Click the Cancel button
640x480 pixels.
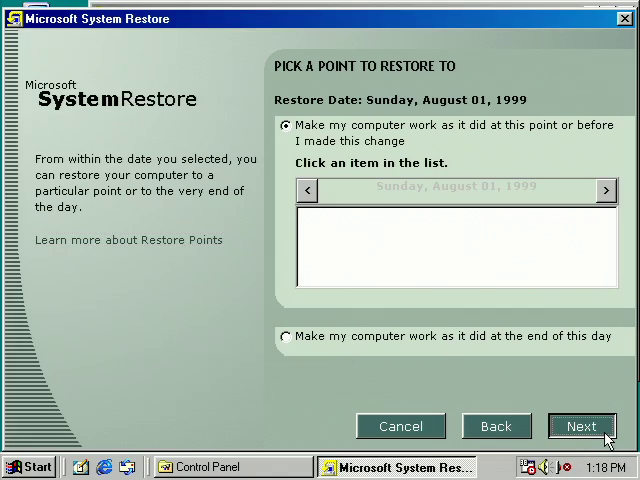401,426
